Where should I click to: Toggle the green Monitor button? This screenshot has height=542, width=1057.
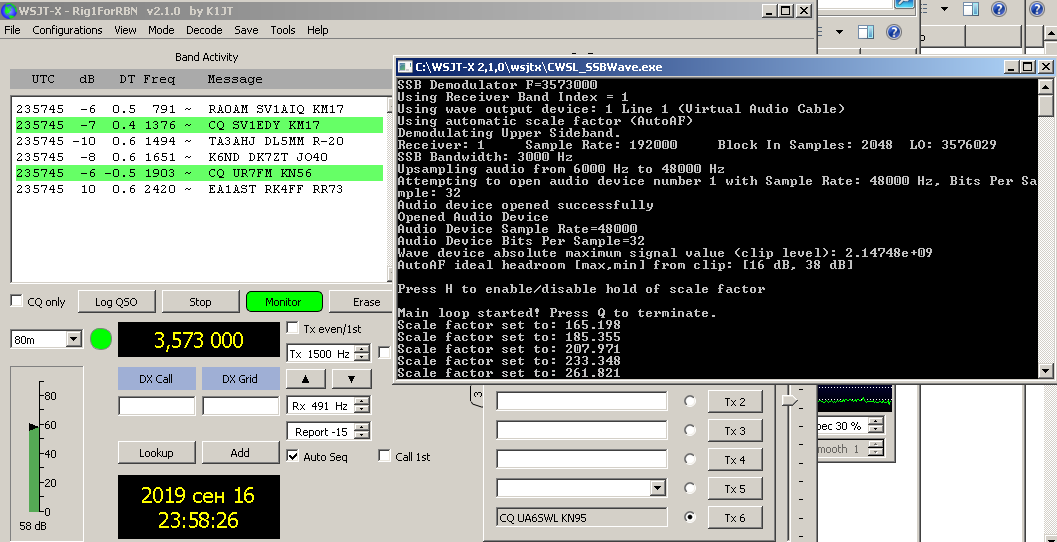[x=284, y=301]
